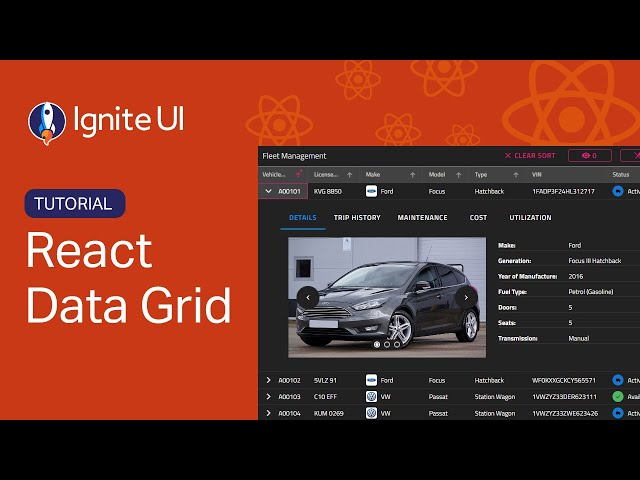Open the DETAILS tab
640x480 pixels.
click(302, 218)
